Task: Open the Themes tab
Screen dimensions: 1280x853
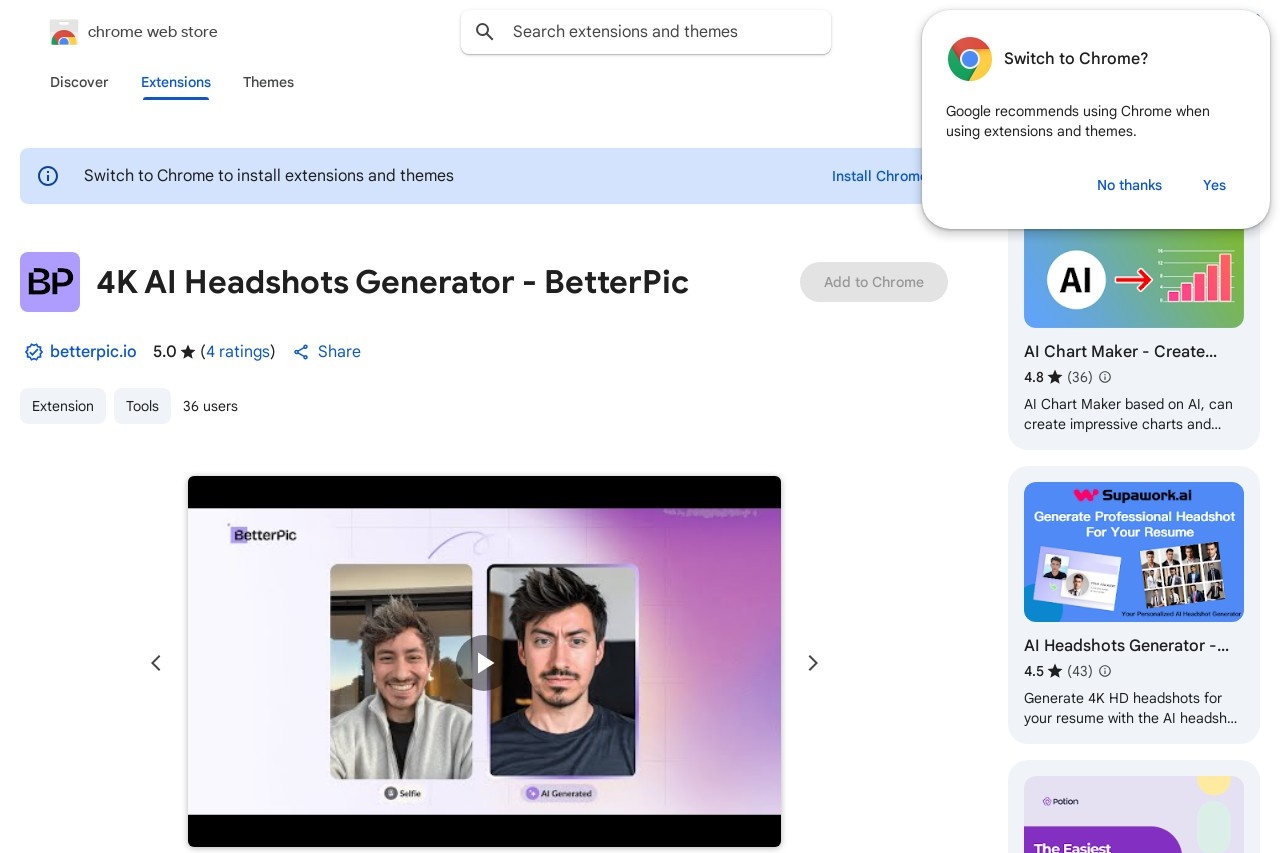Action: [268, 82]
